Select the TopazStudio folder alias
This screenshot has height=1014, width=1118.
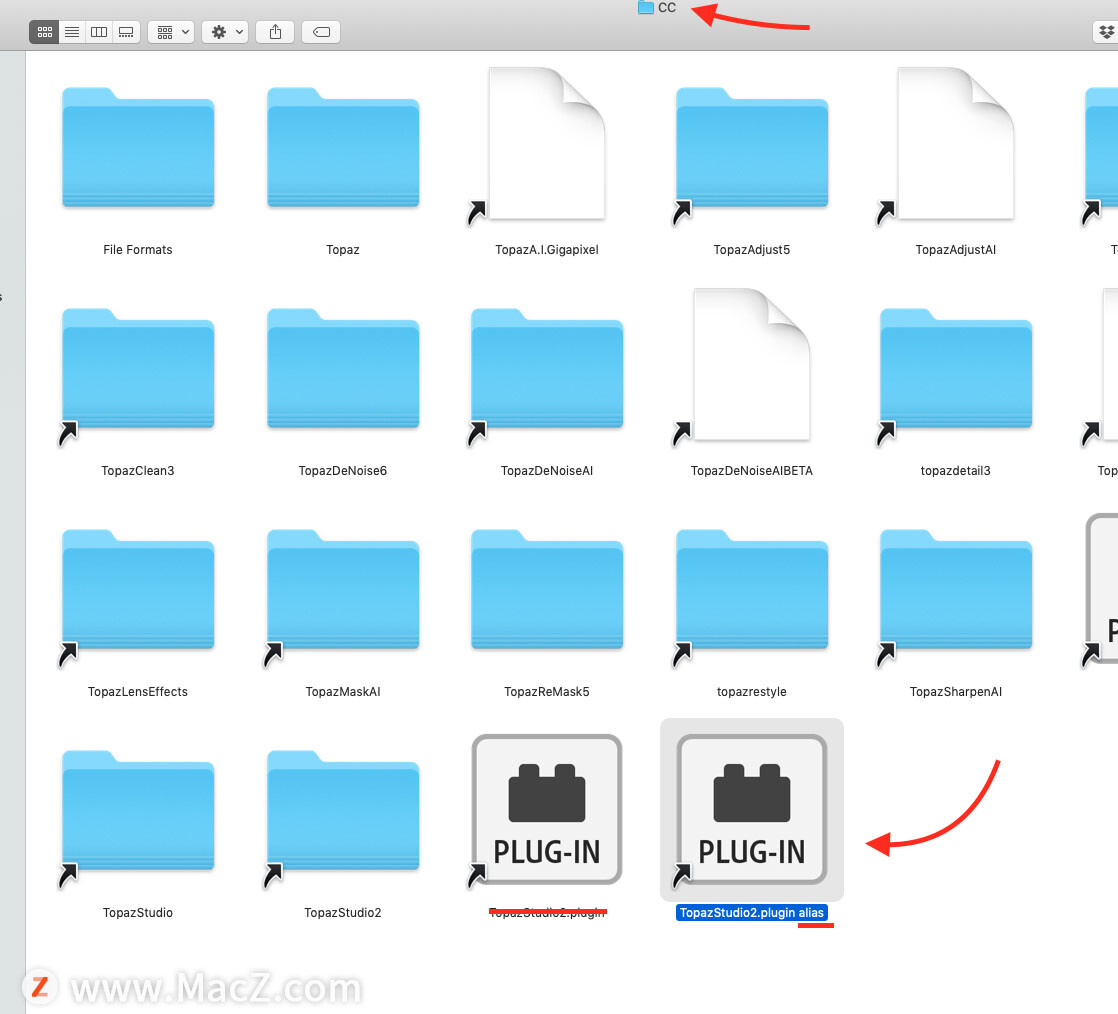click(x=138, y=811)
